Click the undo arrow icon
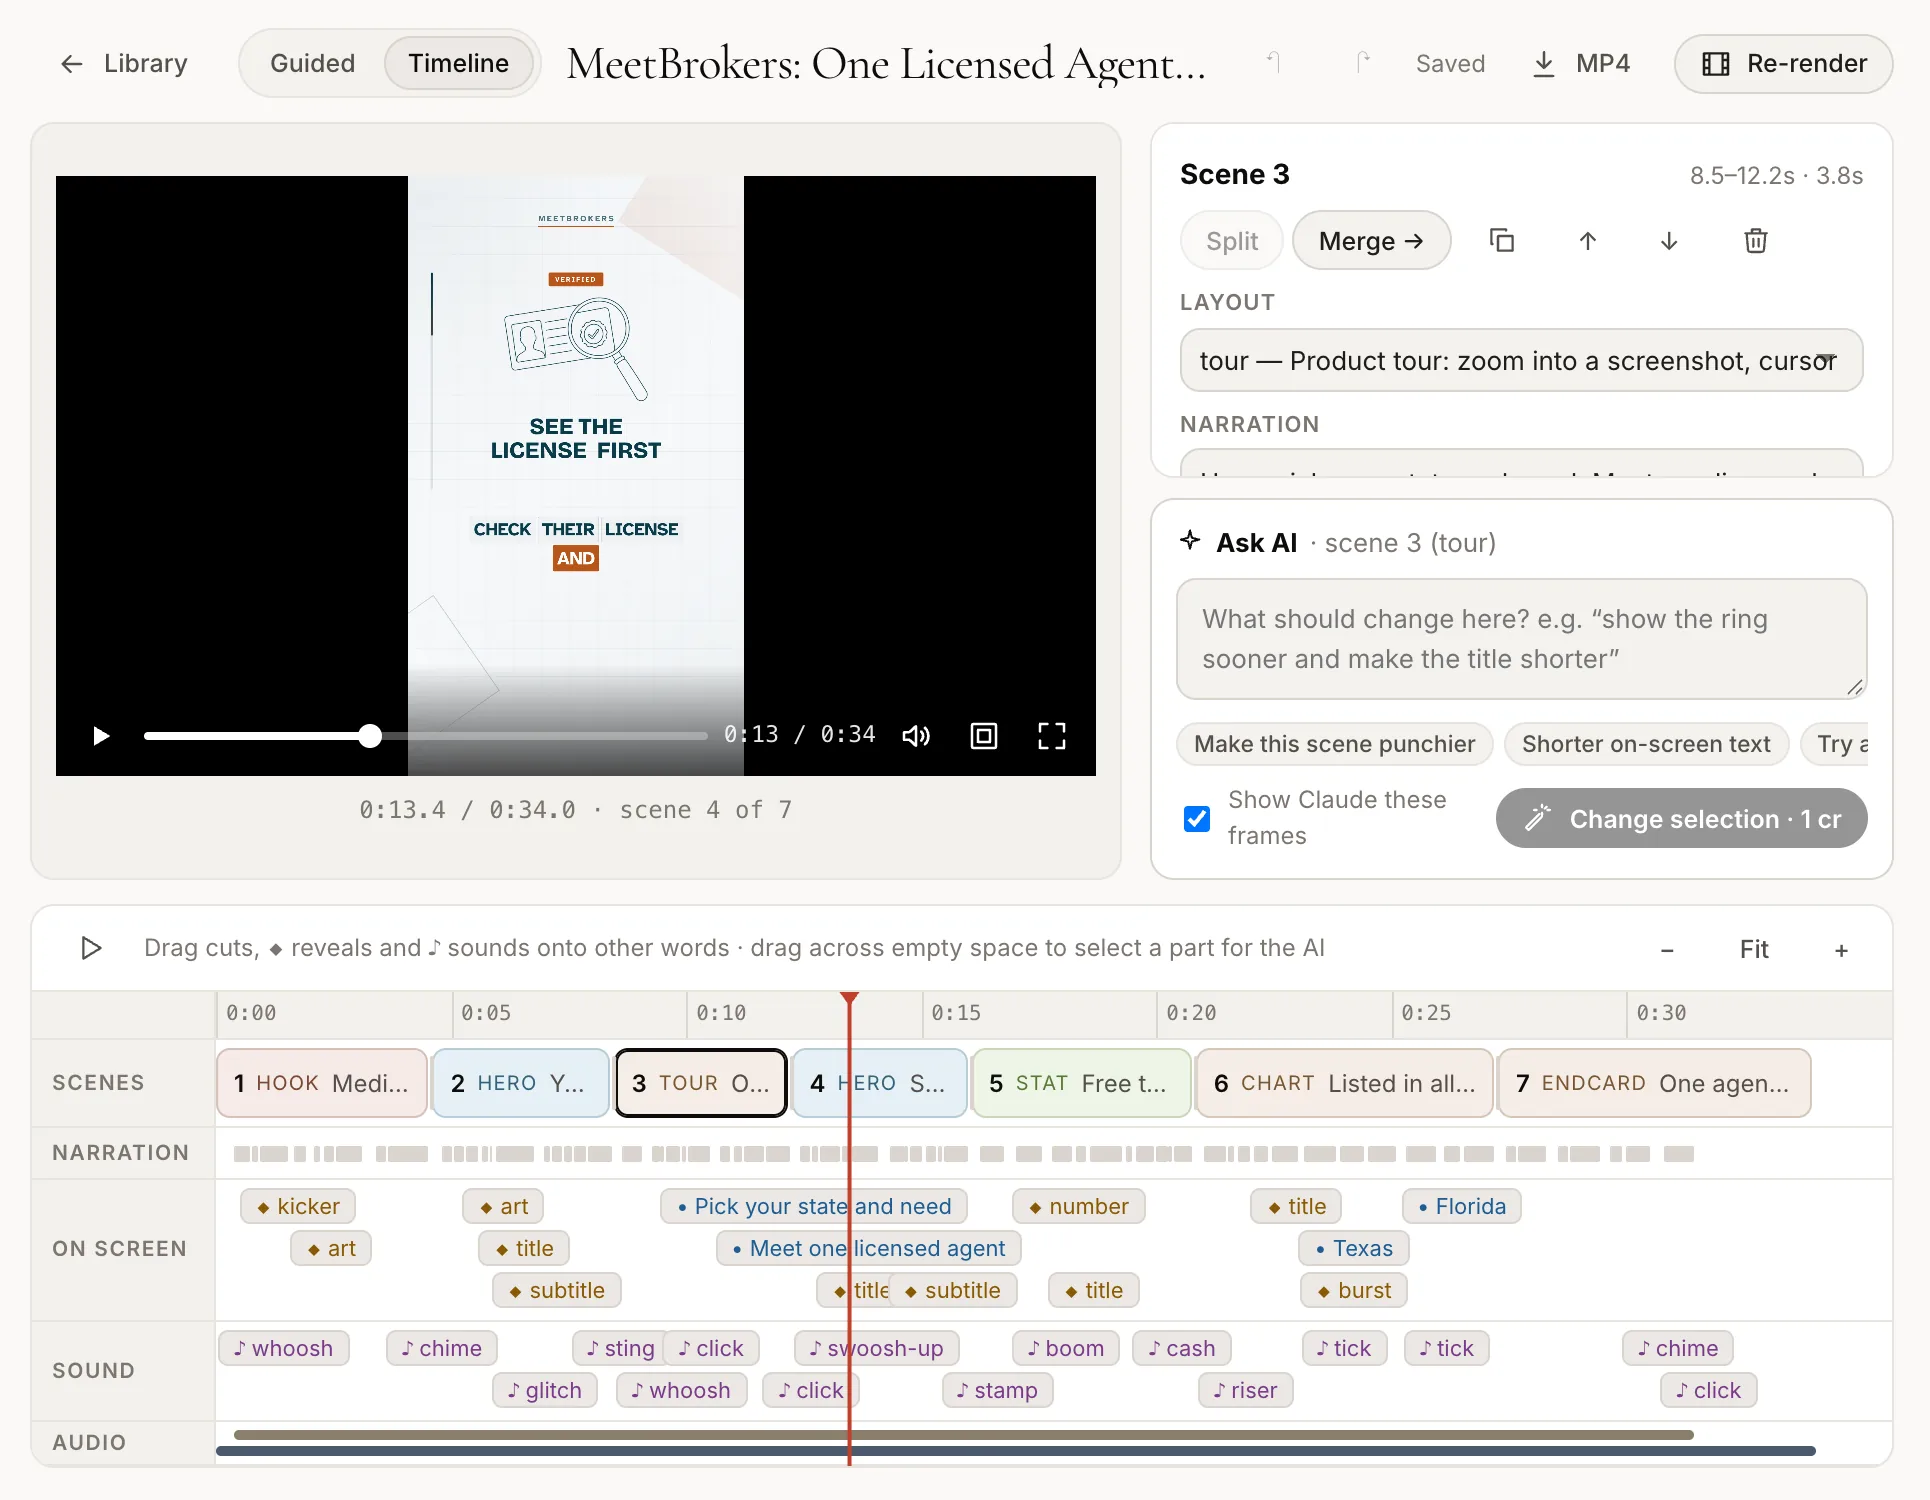Image resolution: width=1930 pixels, height=1500 pixels. [x=1274, y=64]
